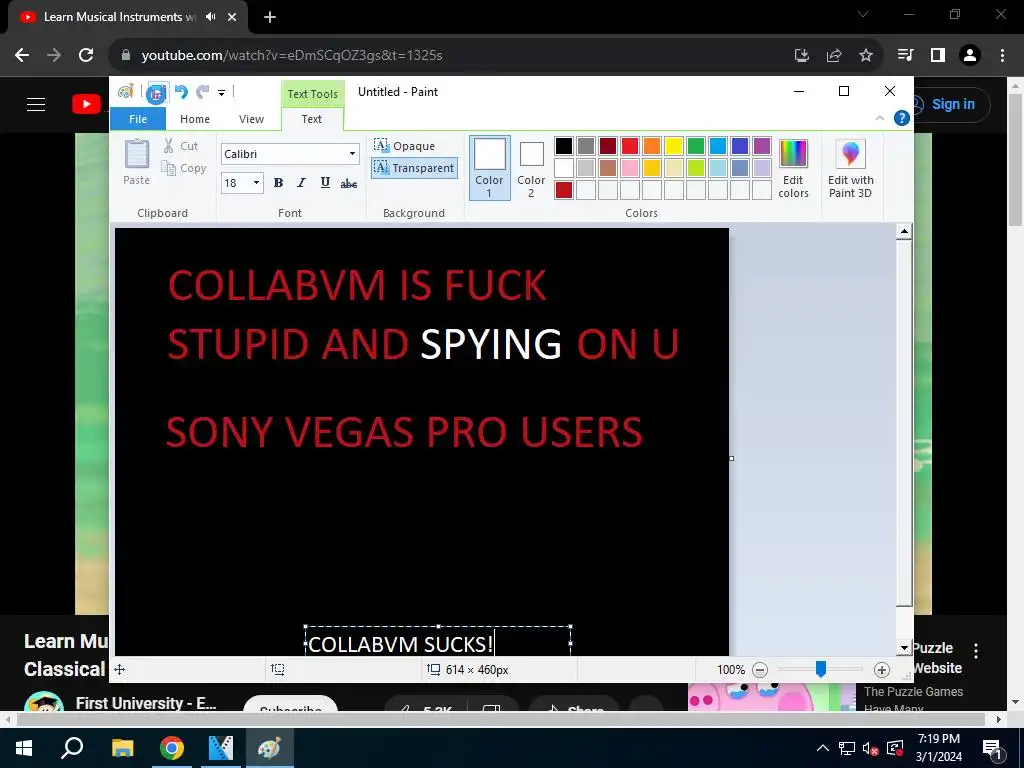Image resolution: width=1024 pixels, height=768 pixels.
Task: Click the YouTube logo
Action: 86,104
